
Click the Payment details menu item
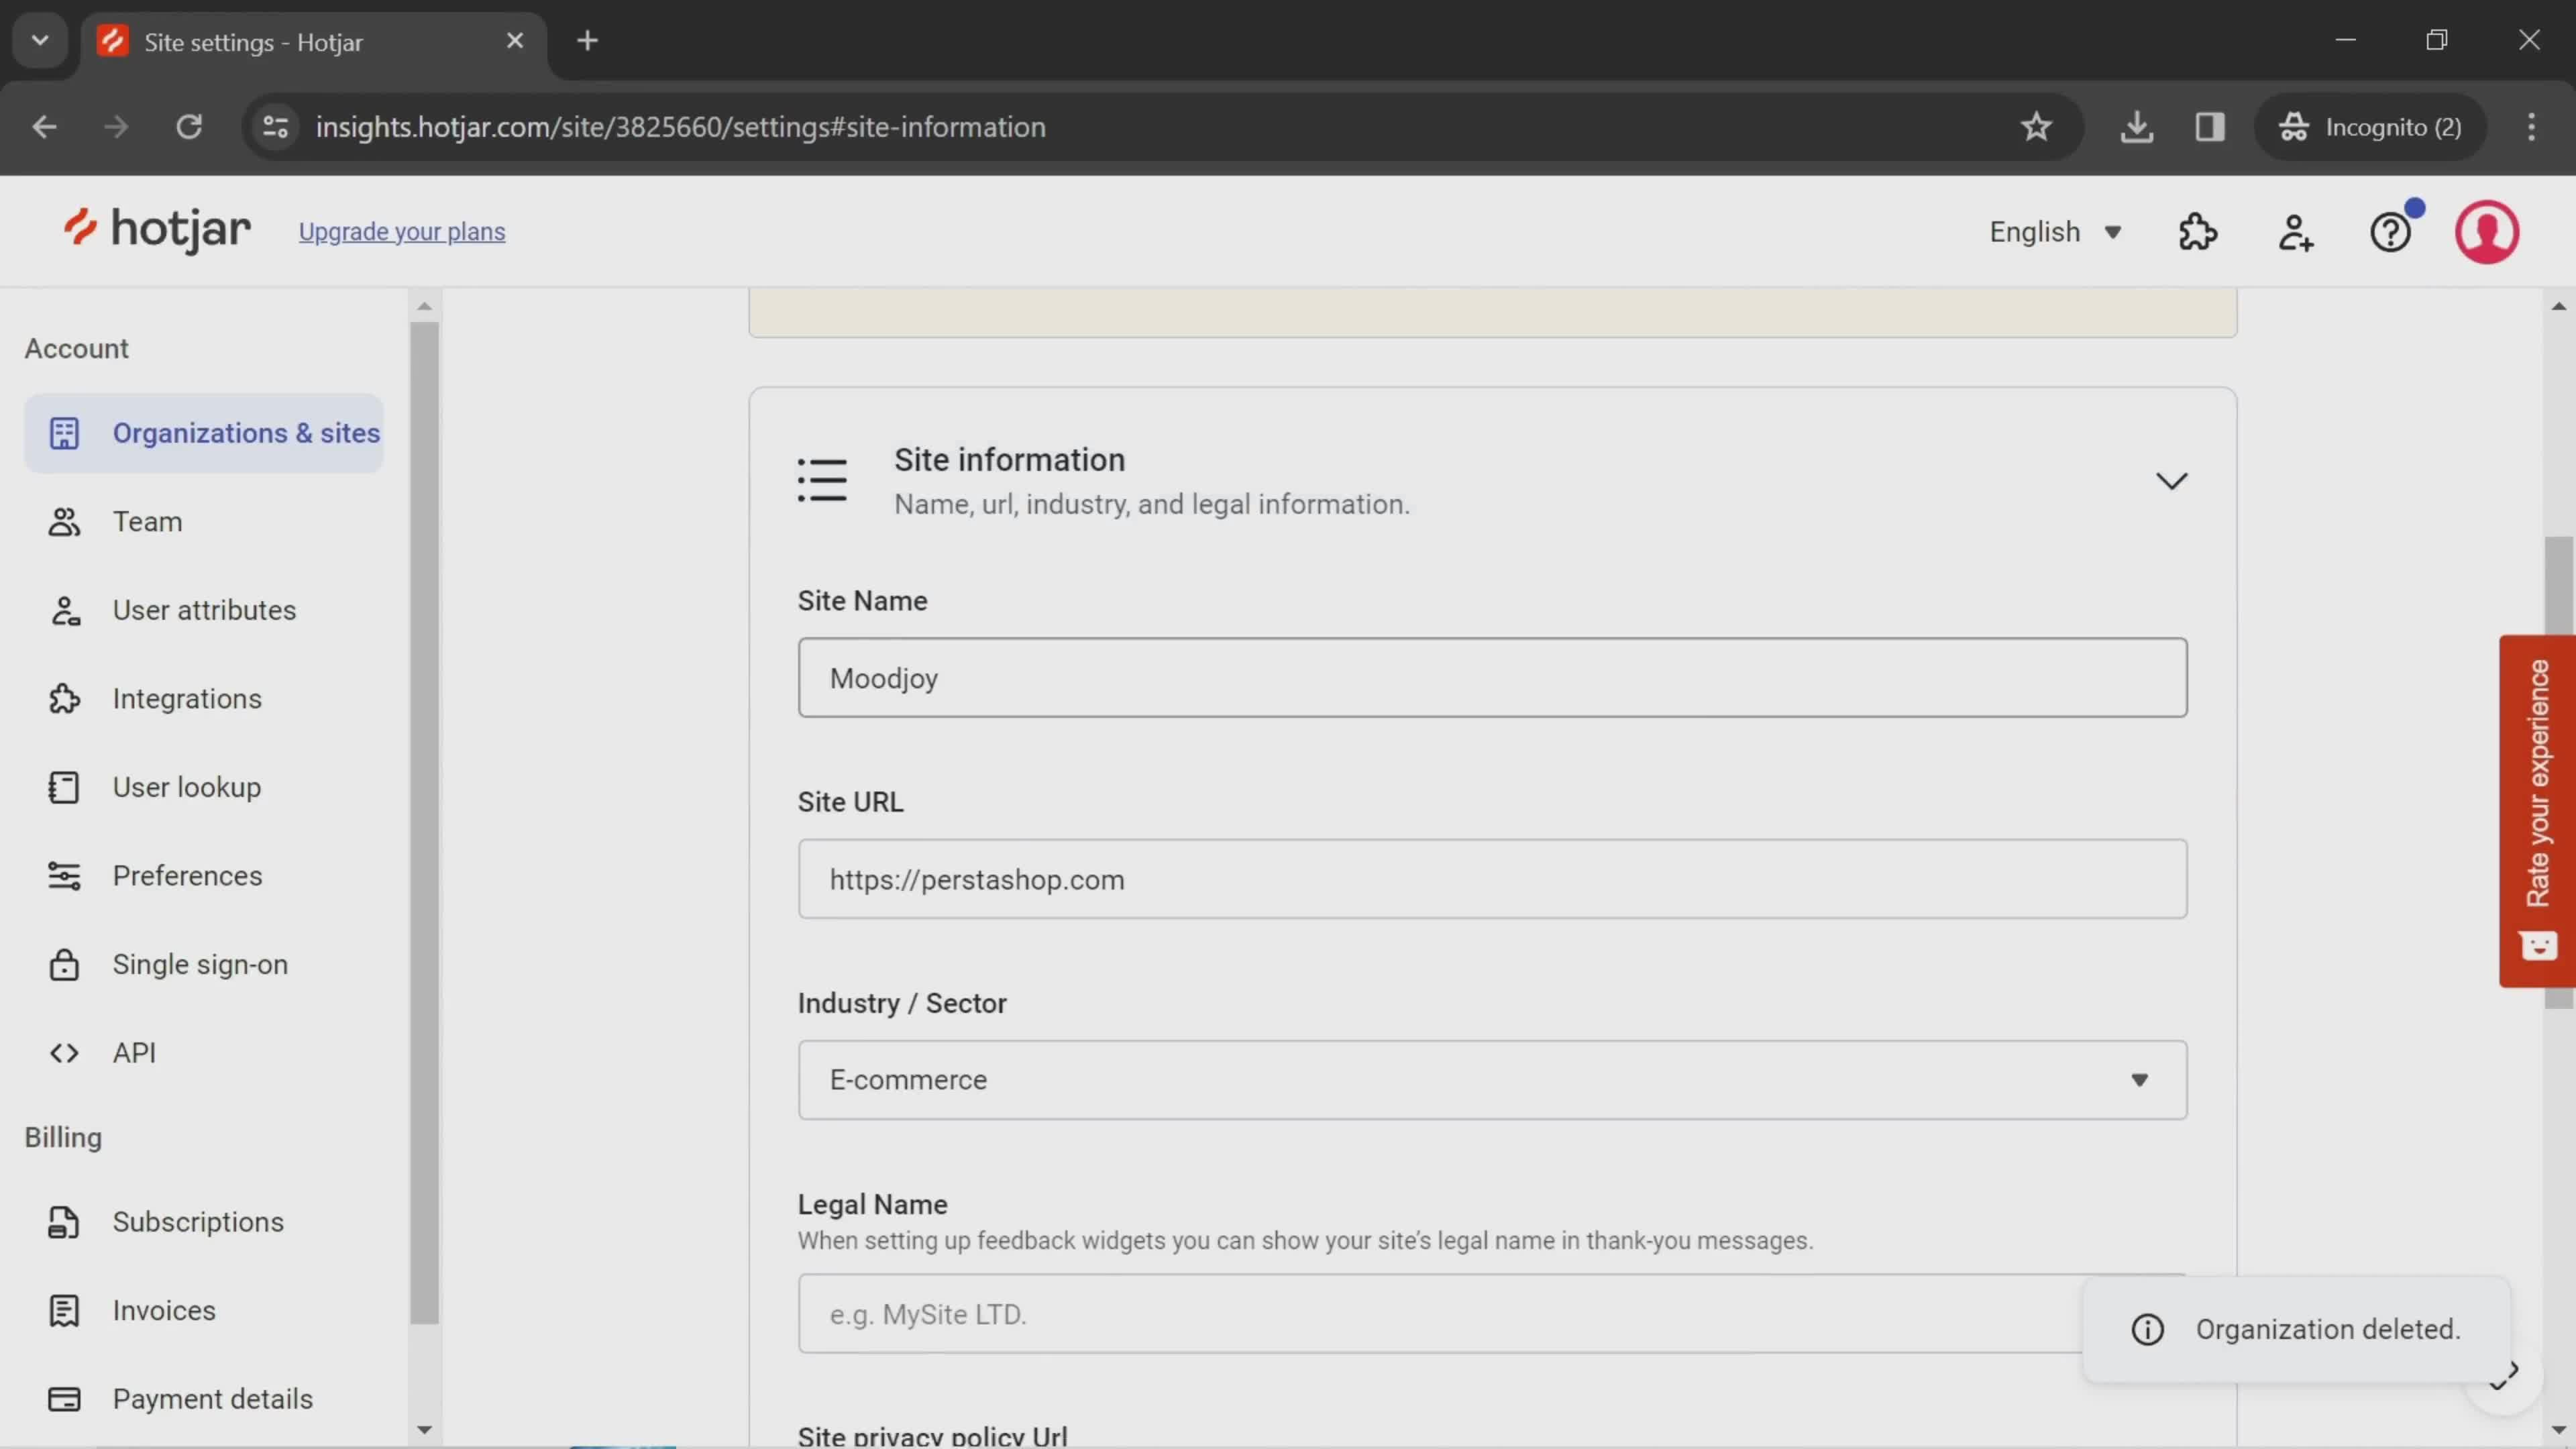click(212, 1398)
